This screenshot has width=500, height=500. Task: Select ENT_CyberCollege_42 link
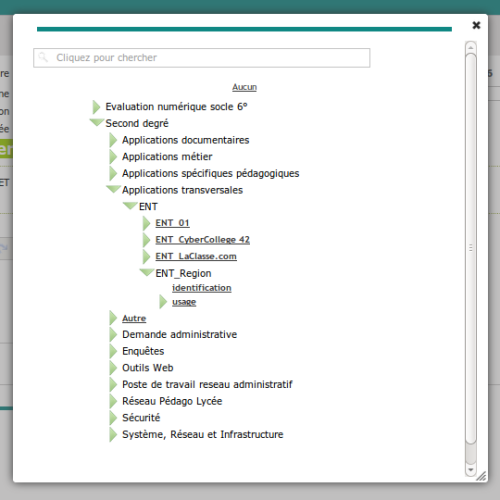202,240
